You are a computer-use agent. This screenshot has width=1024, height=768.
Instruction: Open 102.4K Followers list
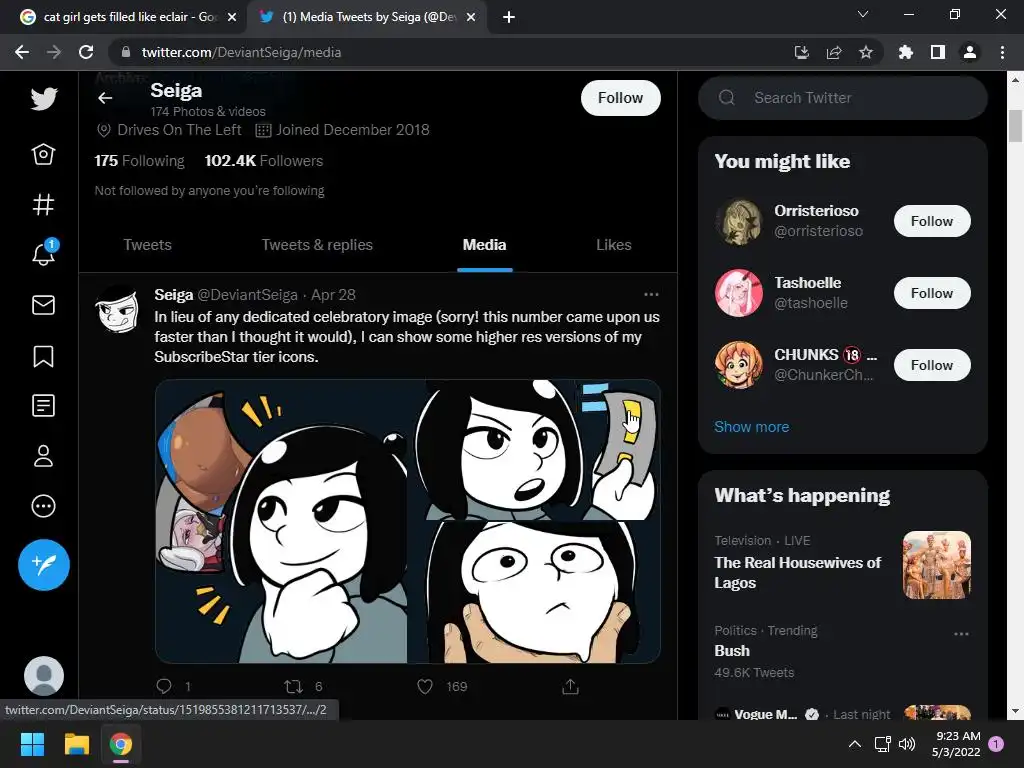(264, 161)
